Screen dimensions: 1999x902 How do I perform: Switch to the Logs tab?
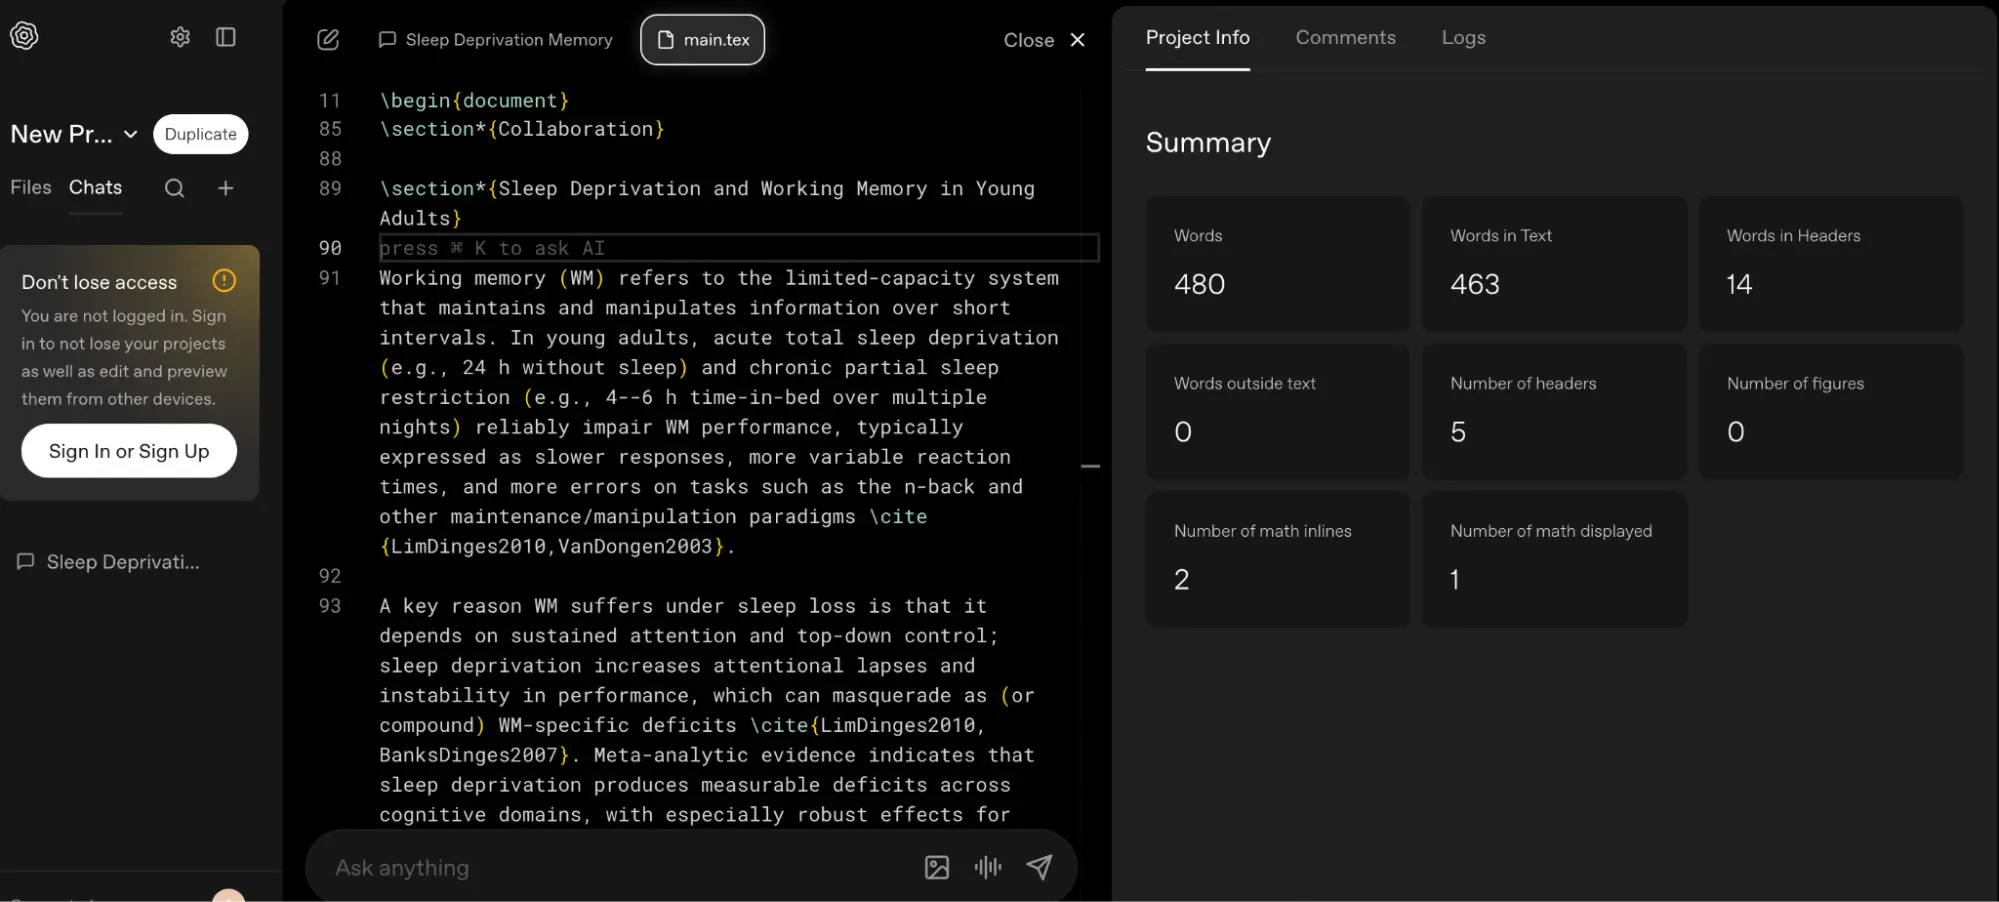(1463, 38)
